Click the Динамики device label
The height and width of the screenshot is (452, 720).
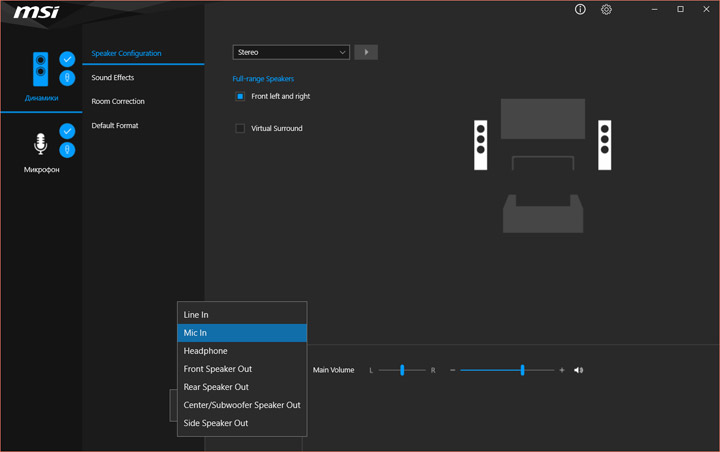coord(41,98)
